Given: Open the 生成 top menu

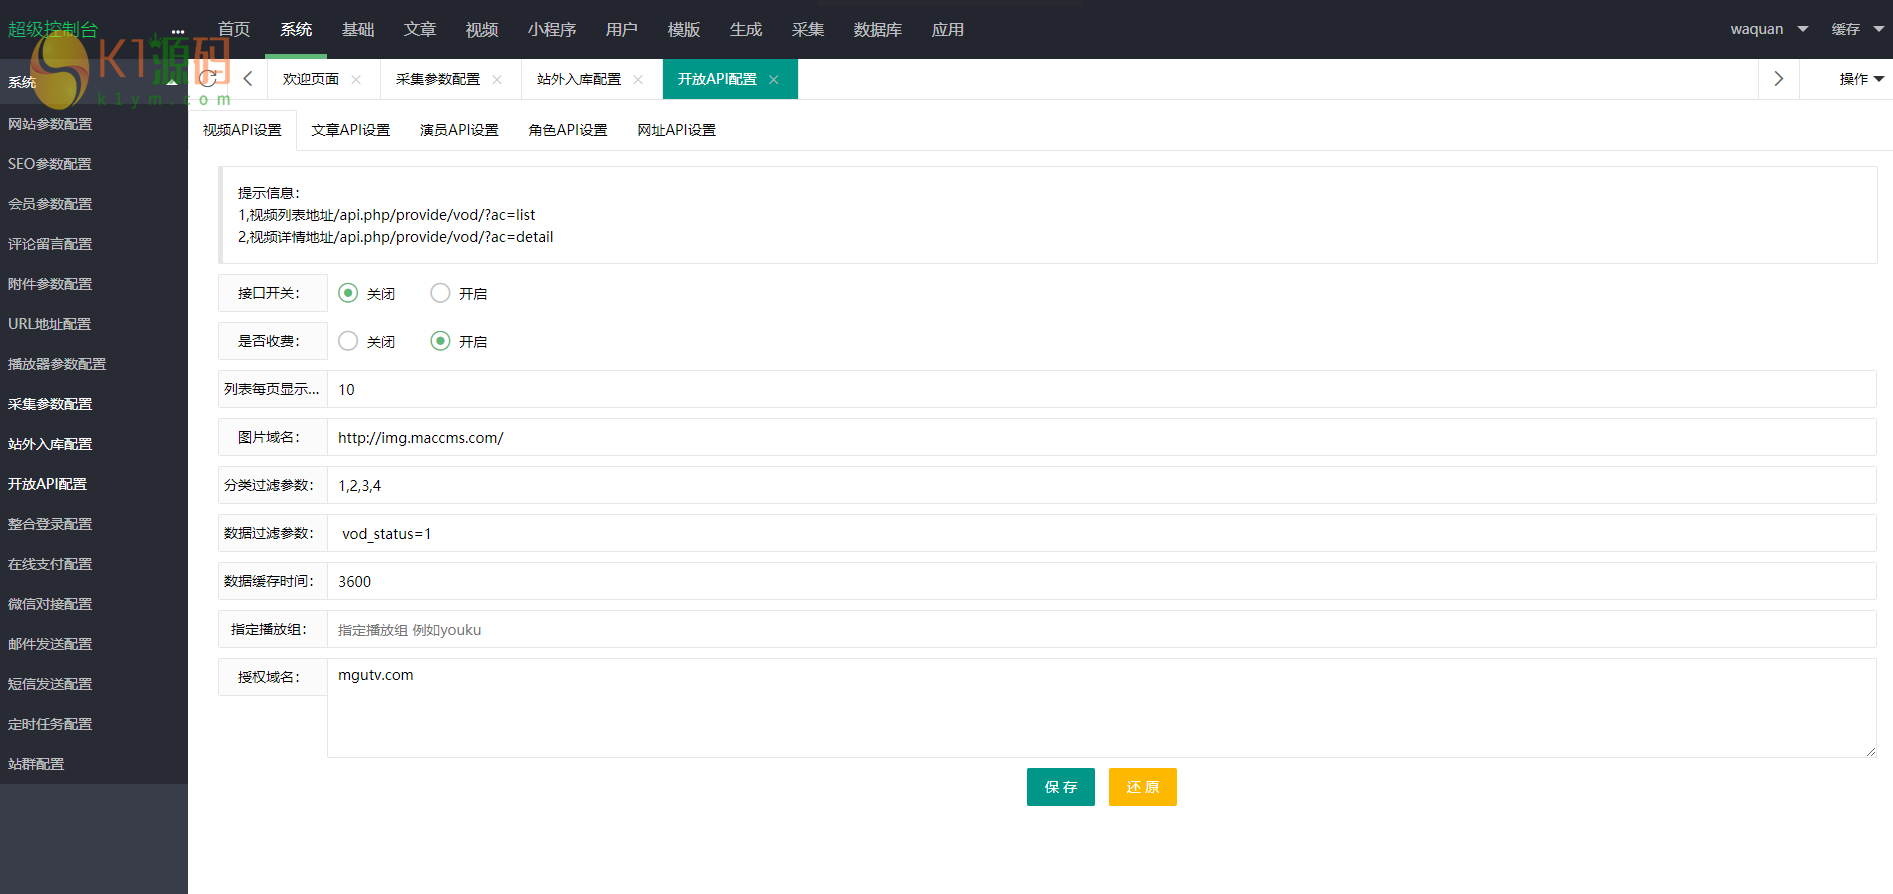Looking at the screenshot, I should tap(746, 30).
